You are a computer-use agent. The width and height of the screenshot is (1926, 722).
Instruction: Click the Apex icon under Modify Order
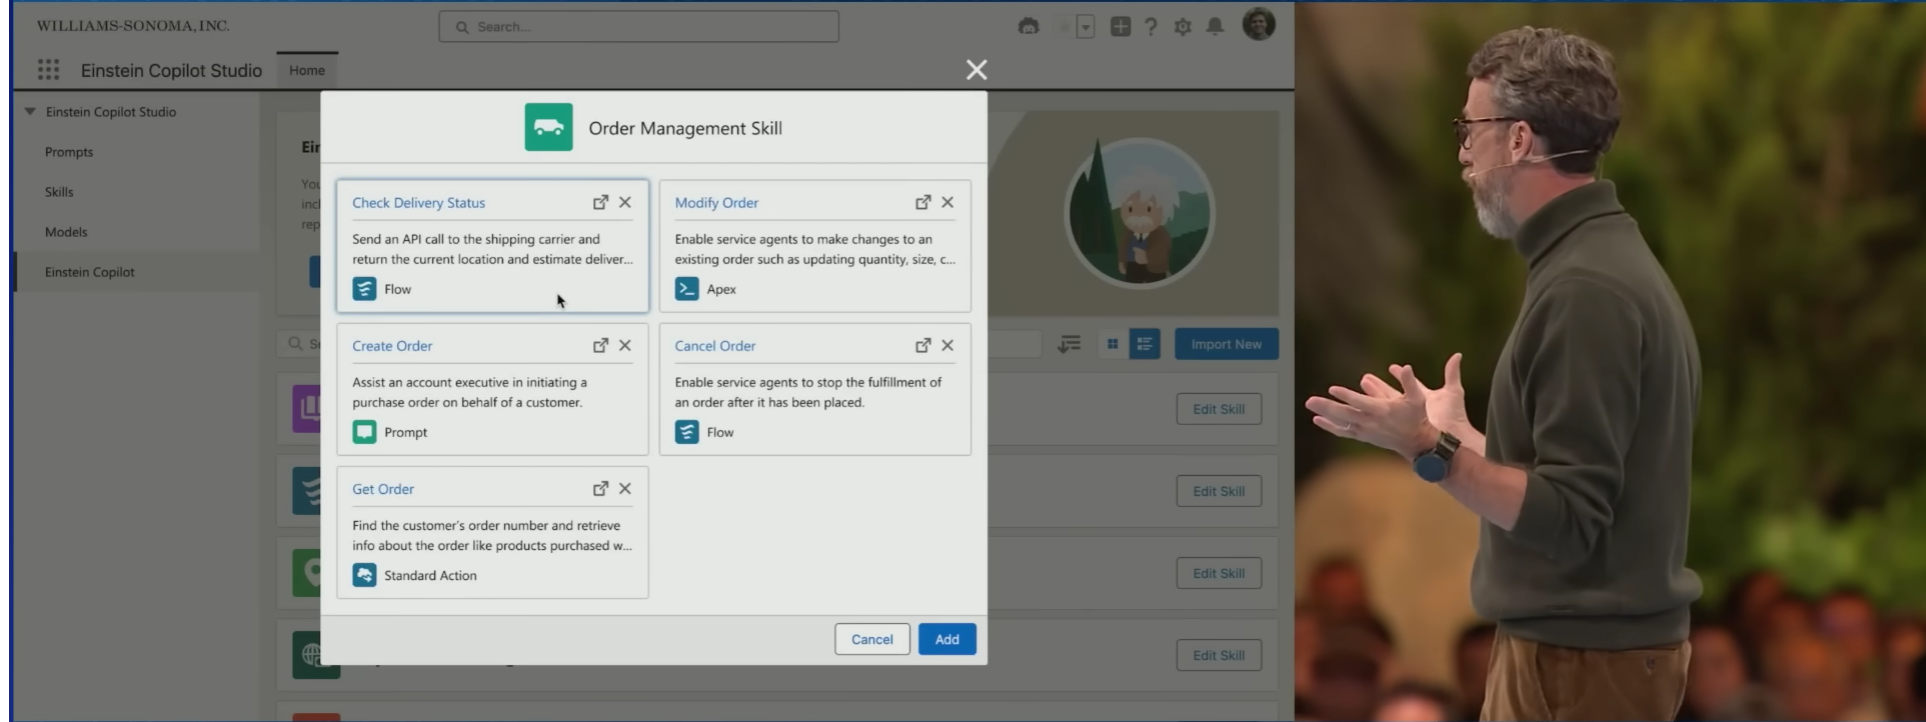point(687,289)
